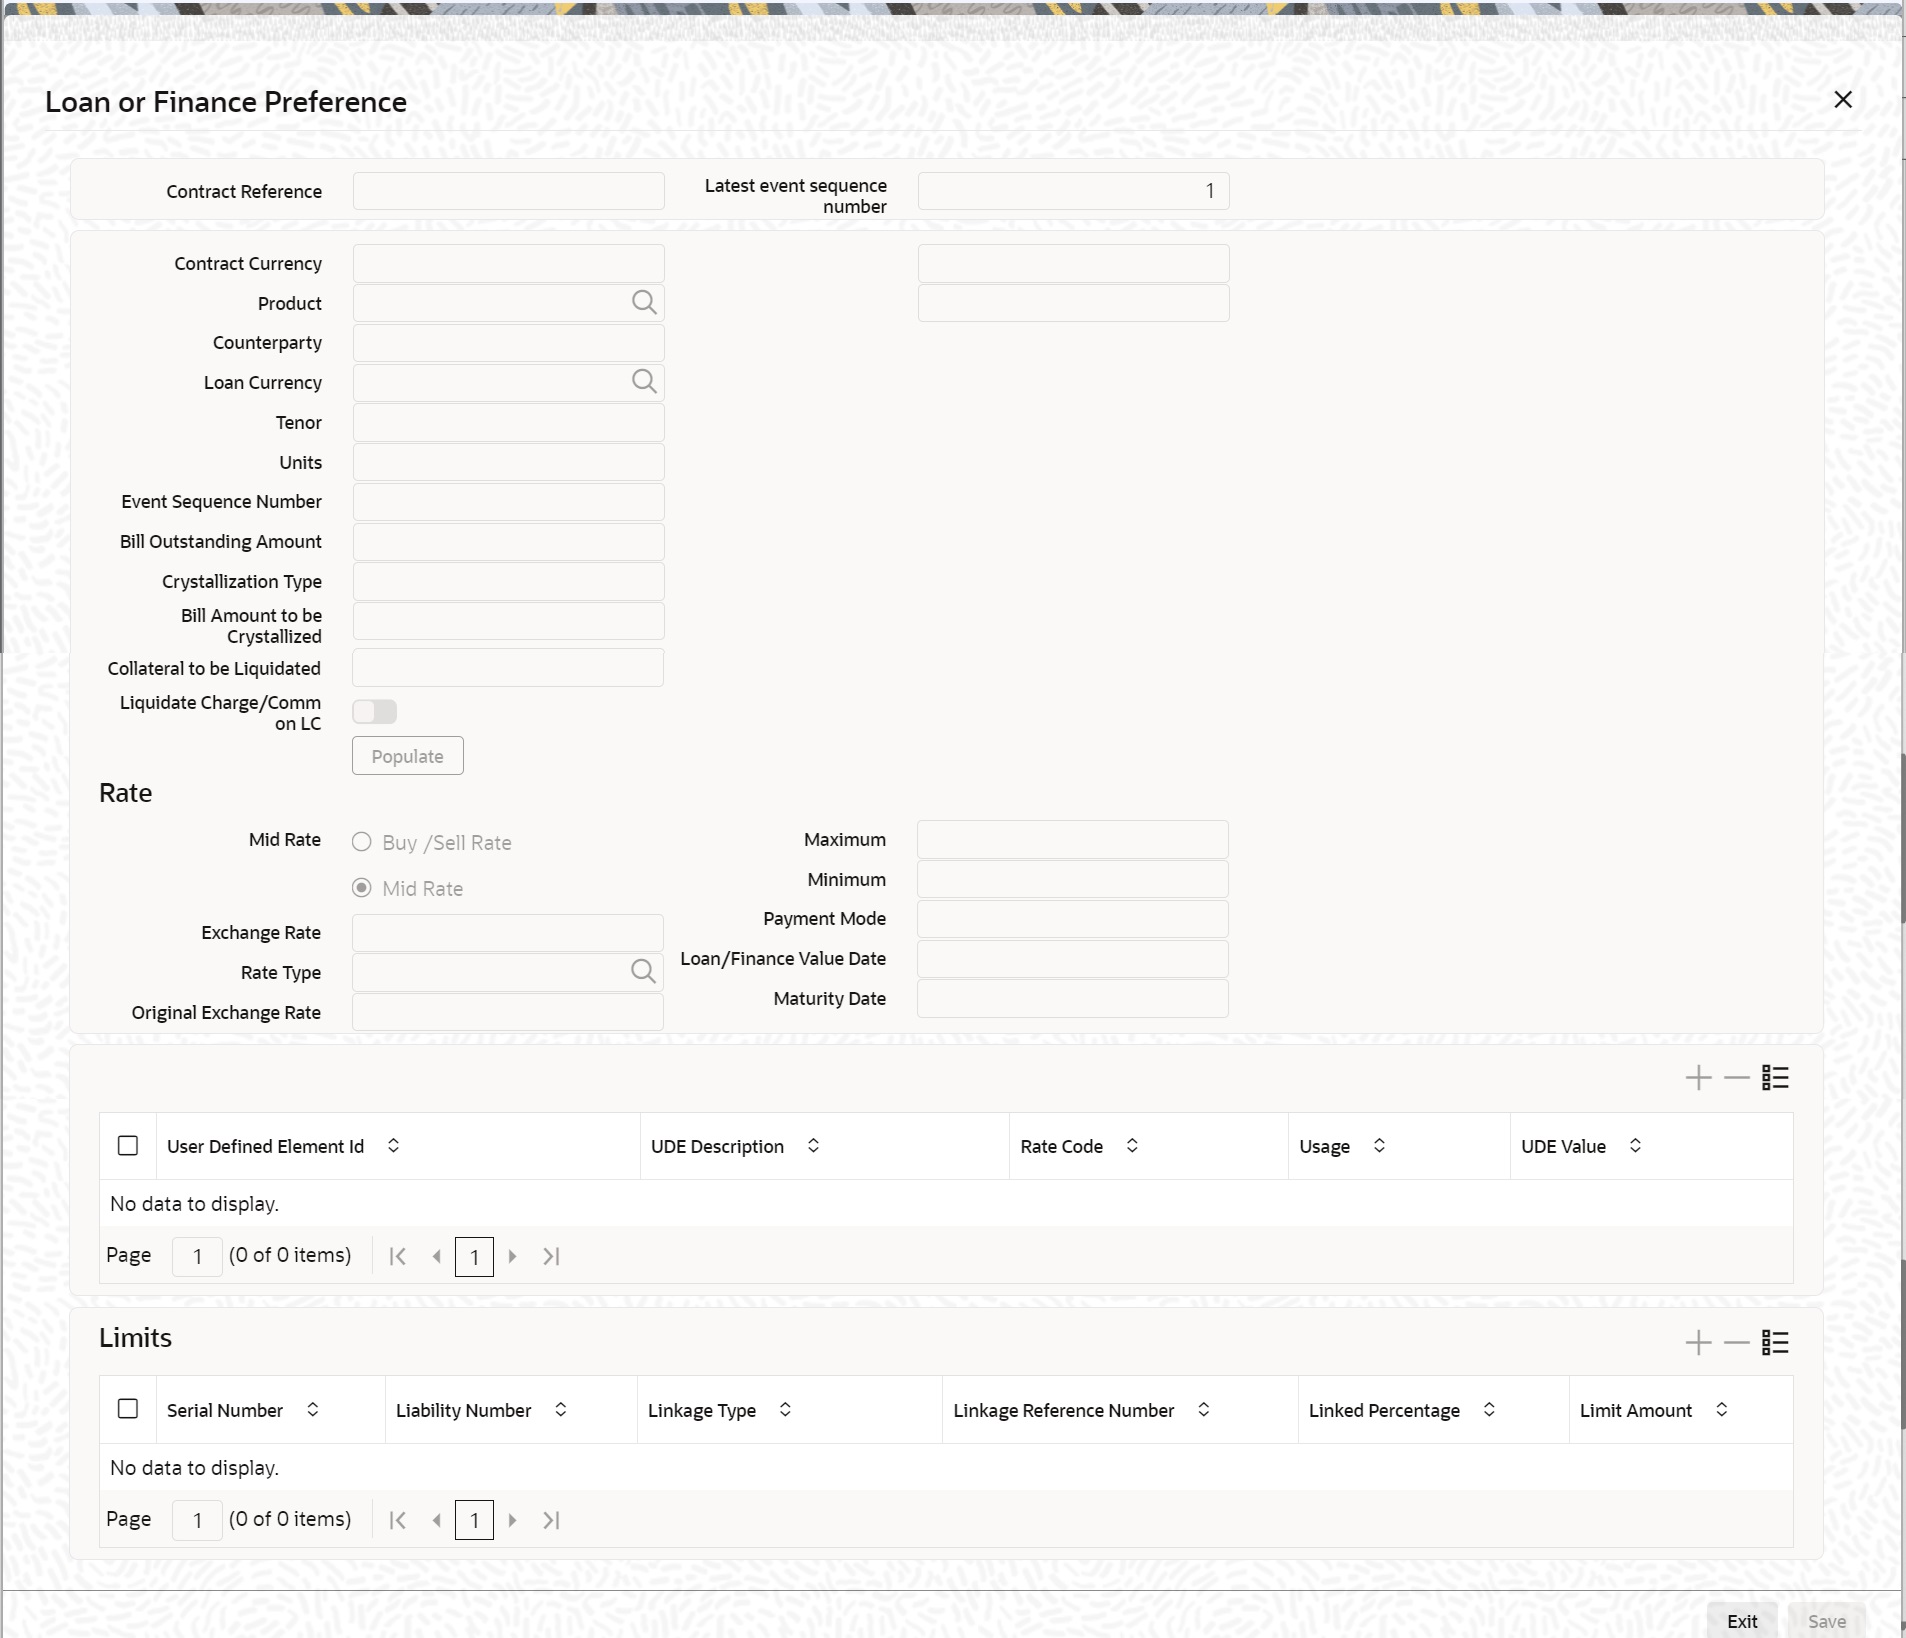Image resolution: width=1906 pixels, height=1638 pixels.
Task: Focus the Event Sequence Number field
Action: click(508, 502)
